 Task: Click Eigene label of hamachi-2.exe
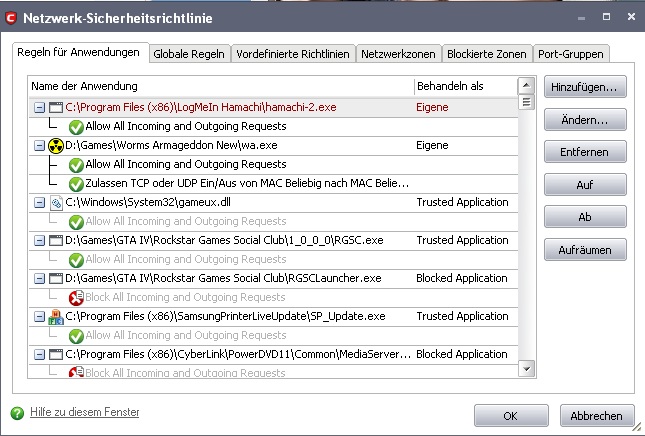[x=432, y=108]
